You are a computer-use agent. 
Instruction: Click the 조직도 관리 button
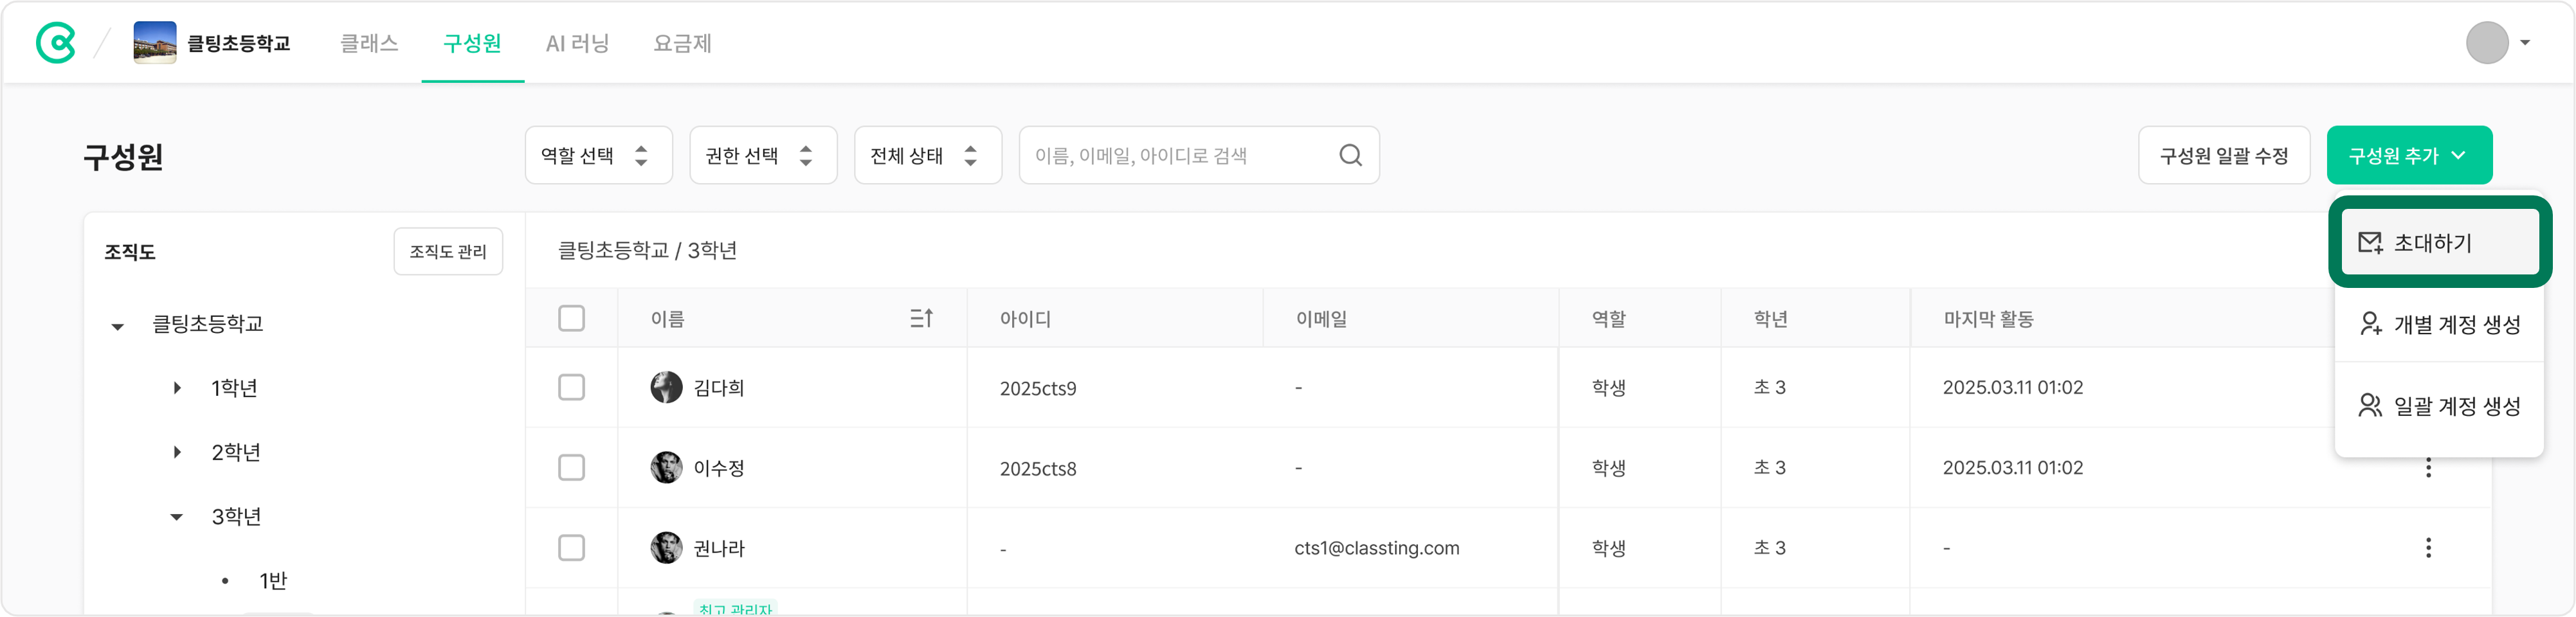tap(448, 251)
